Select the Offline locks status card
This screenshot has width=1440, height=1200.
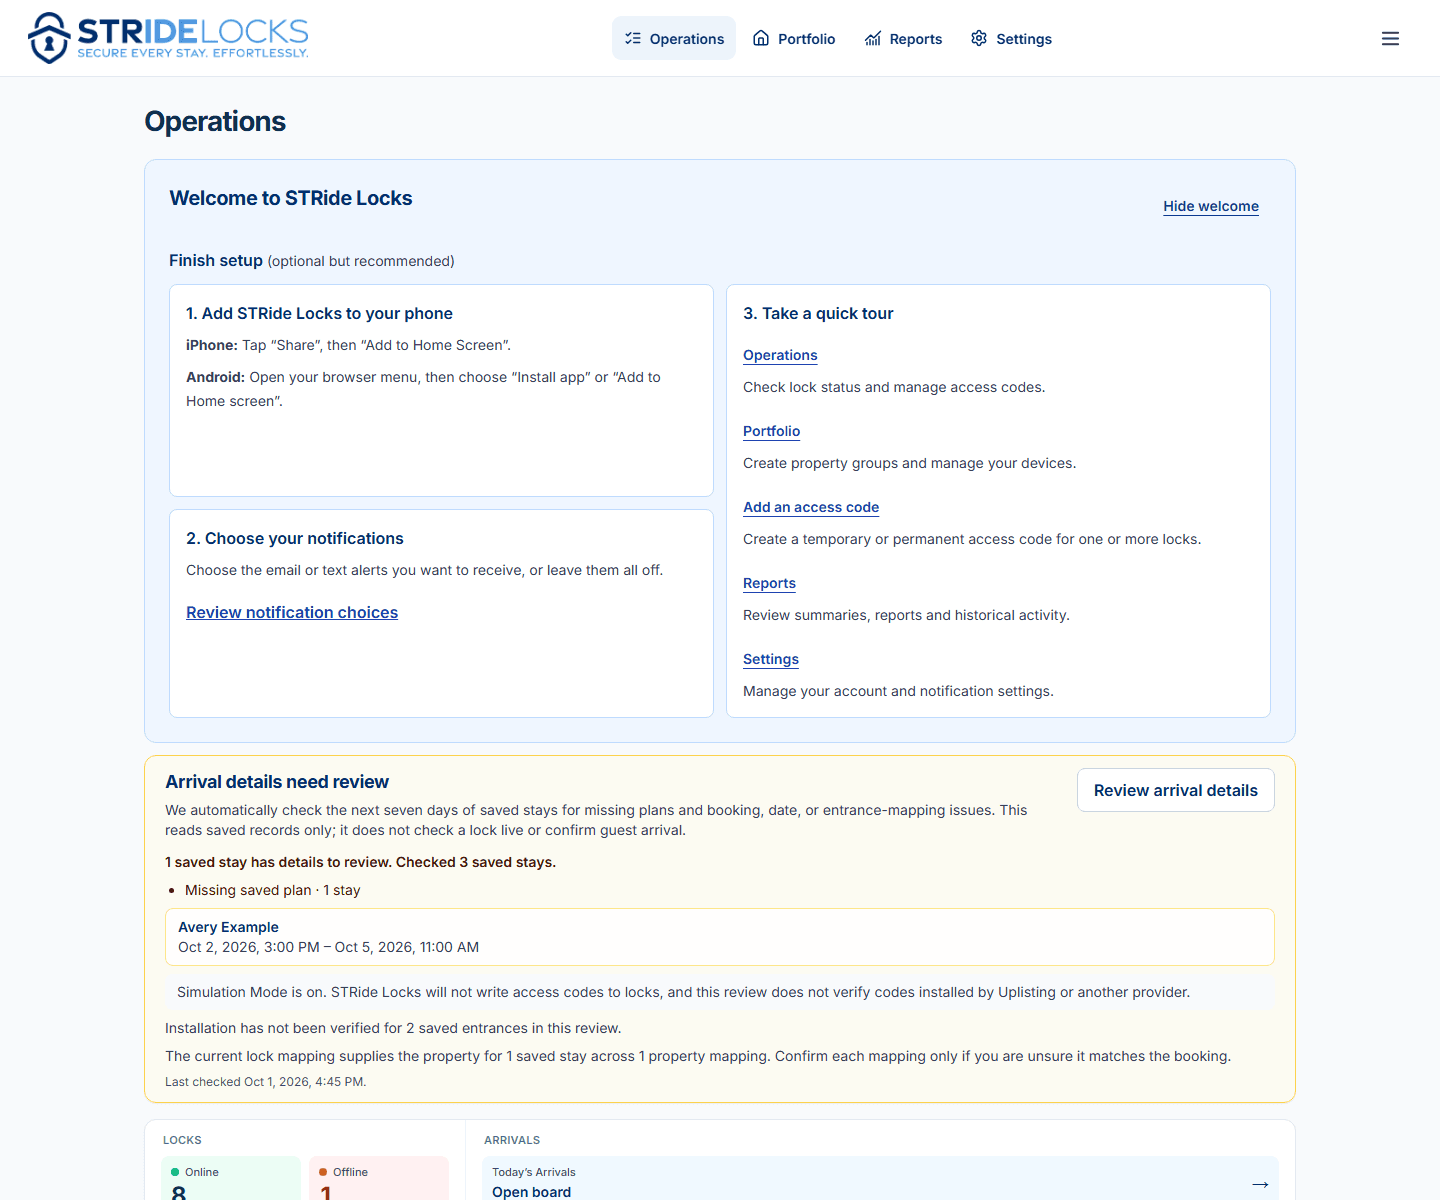(x=379, y=1178)
